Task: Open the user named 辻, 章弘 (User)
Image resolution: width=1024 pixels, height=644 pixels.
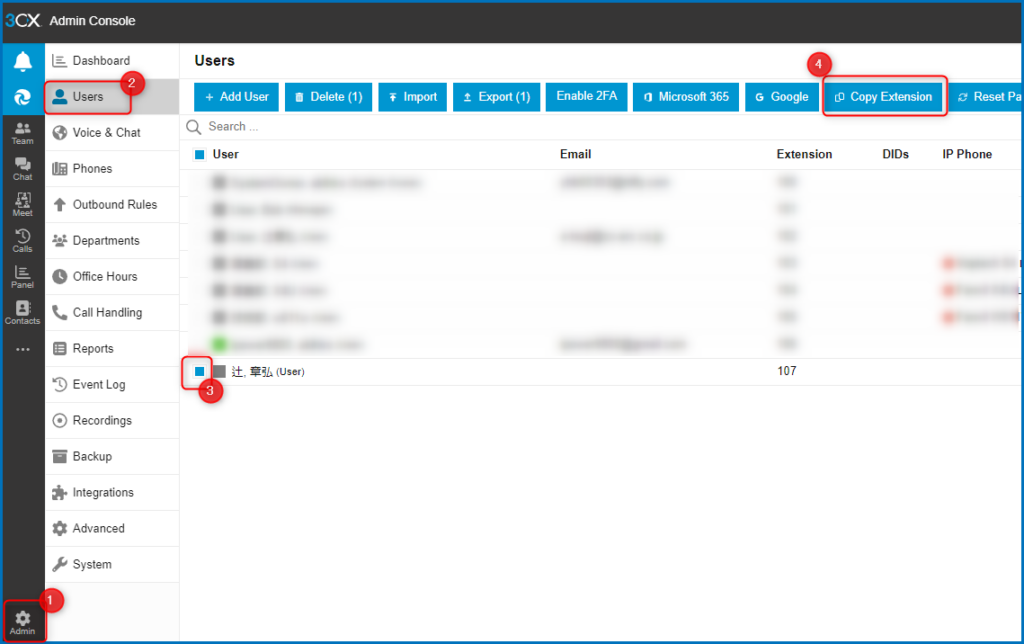Action: 268,372
